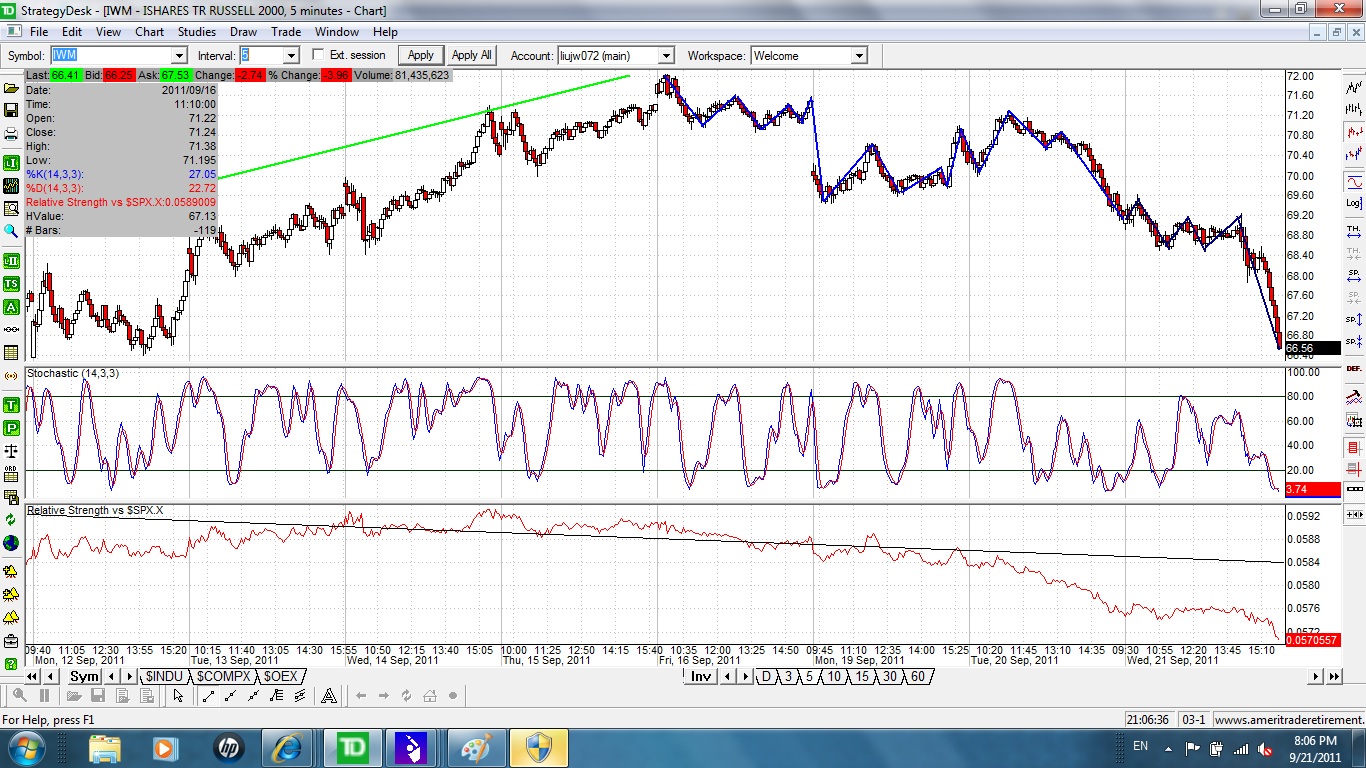This screenshot has height=768, width=1366.
Task: Select the trendline drawing tool
Action: pos(208,696)
